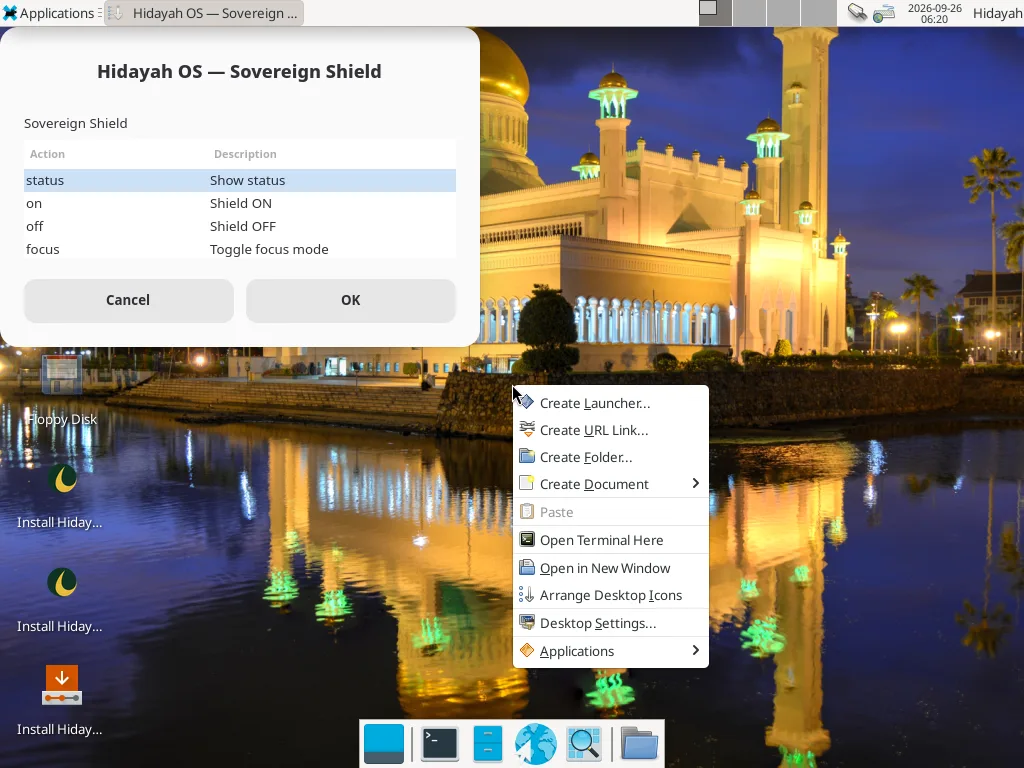Launch Web Browser globe from dock
1024x768 pixels.
[536, 744]
